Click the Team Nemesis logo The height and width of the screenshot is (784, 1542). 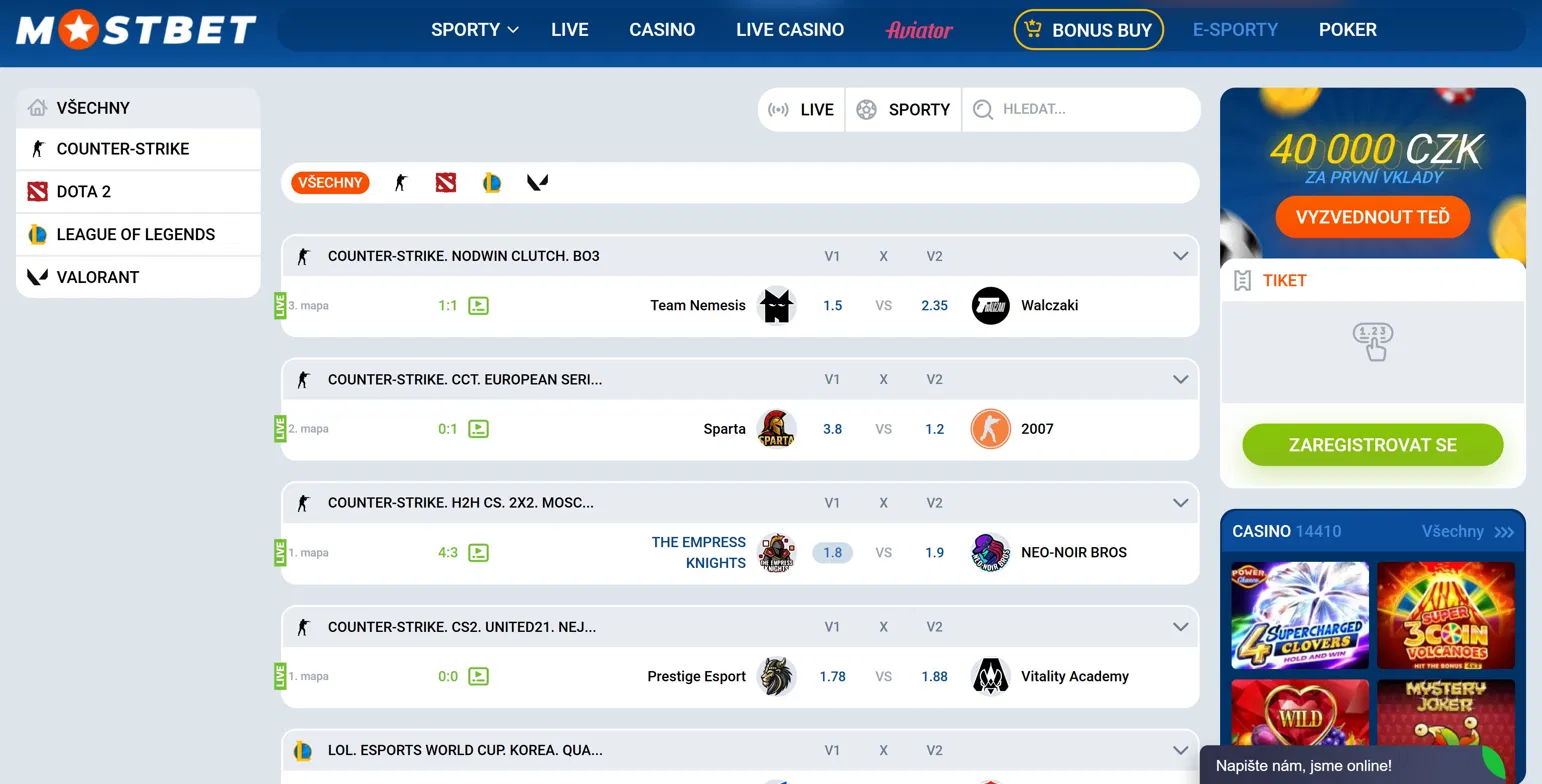[x=777, y=306]
